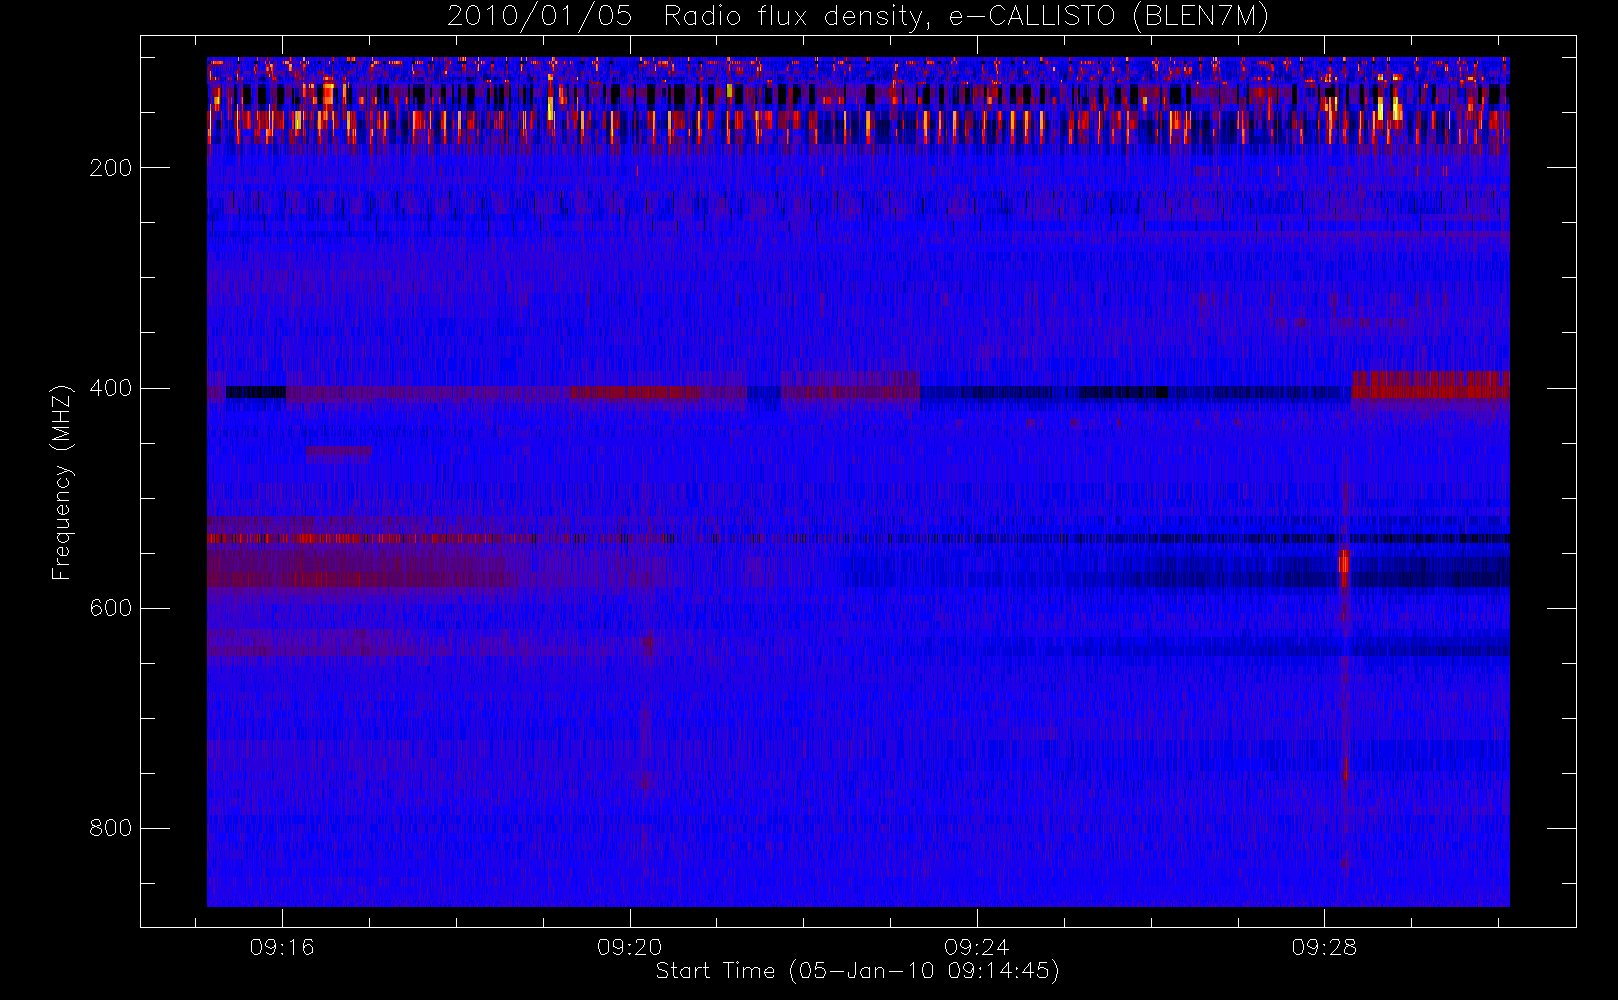The width and height of the screenshot is (1618, 1000).
Task: Click the '09:16' time tick label
Action: tap(282, 947)
